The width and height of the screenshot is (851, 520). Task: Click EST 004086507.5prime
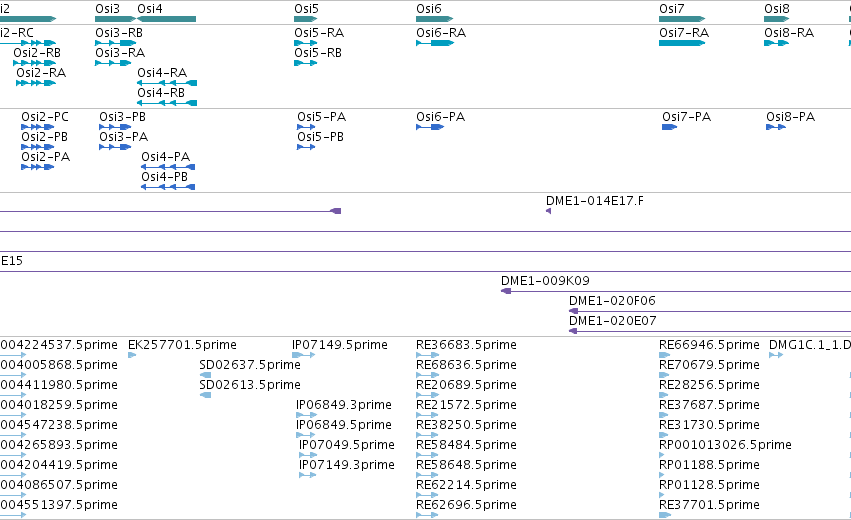point(59,485)
